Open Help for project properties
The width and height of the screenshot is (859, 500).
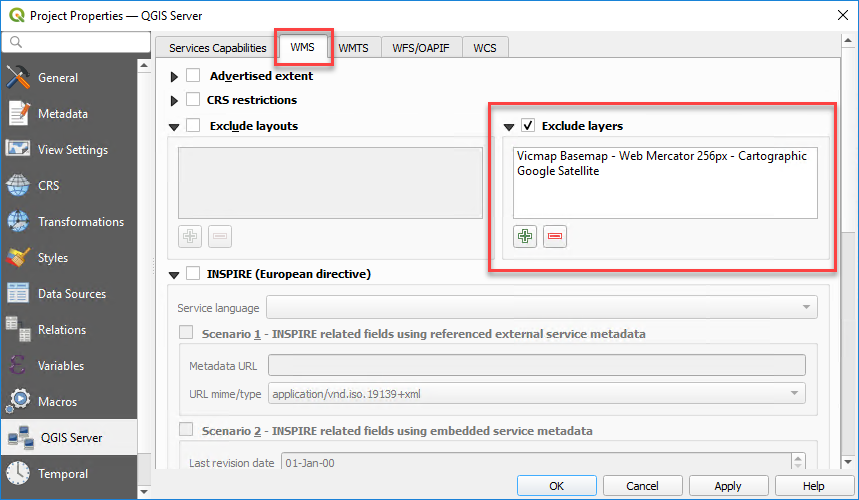(814, 486)
